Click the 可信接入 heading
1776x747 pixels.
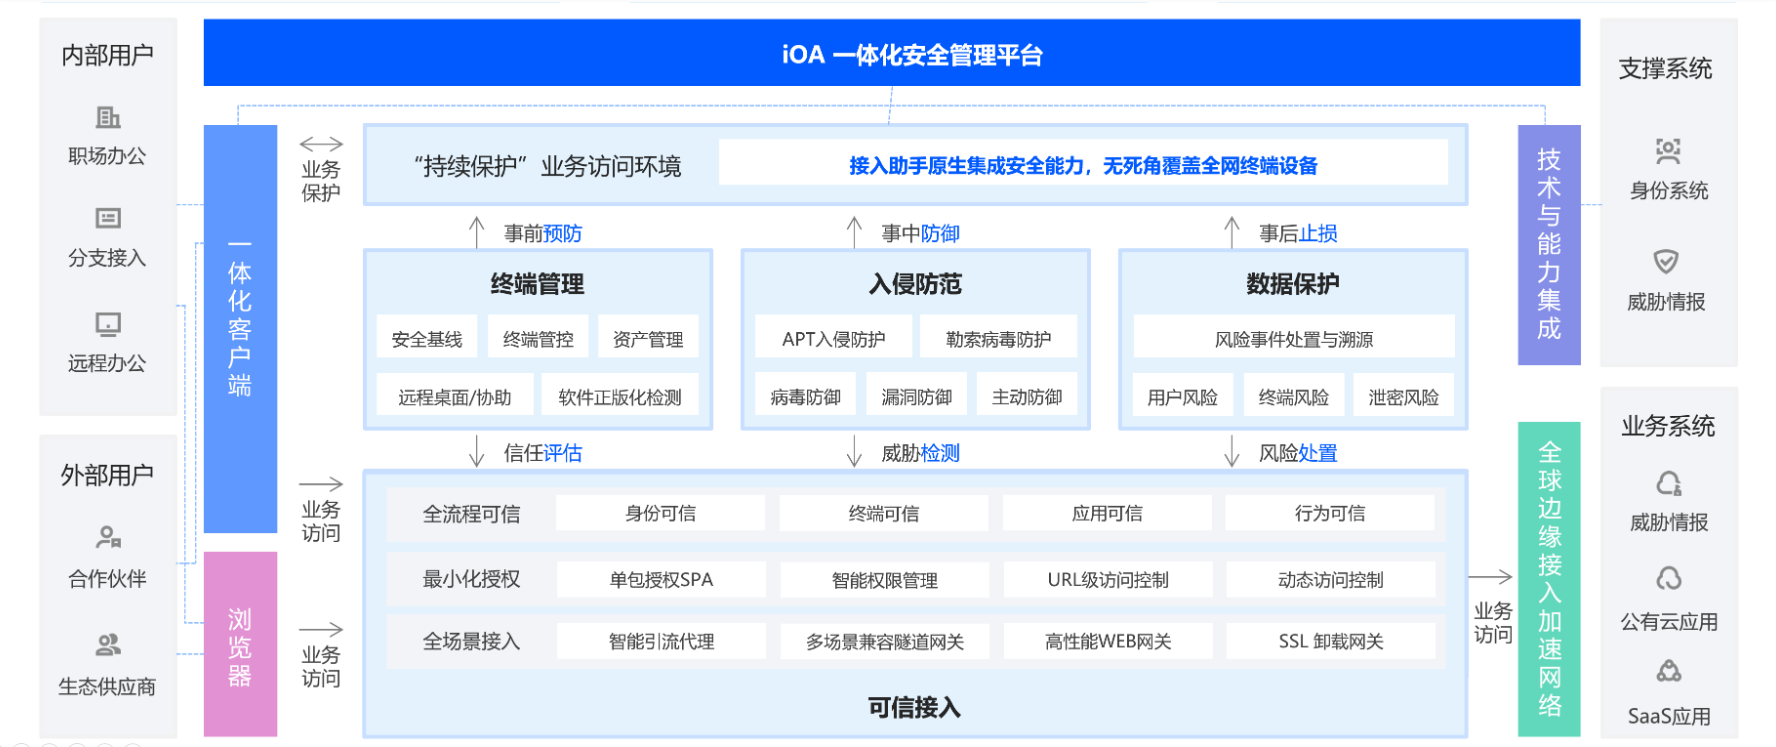click(x=914, y=708)
